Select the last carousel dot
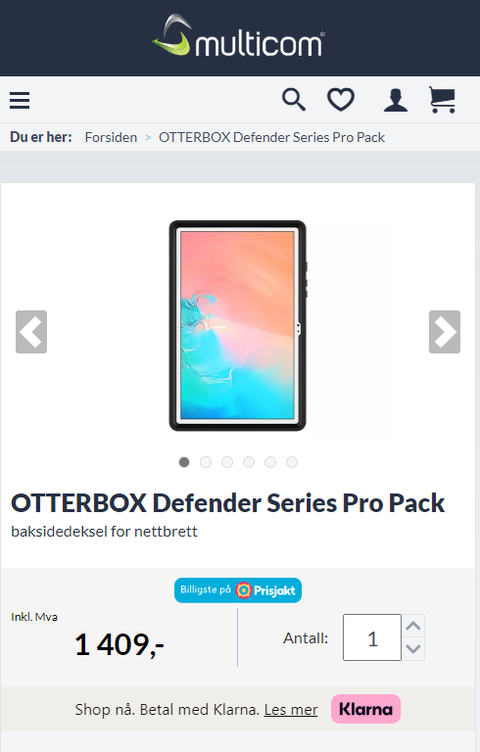This screenshot has height=752, width=480. (292, 462)
